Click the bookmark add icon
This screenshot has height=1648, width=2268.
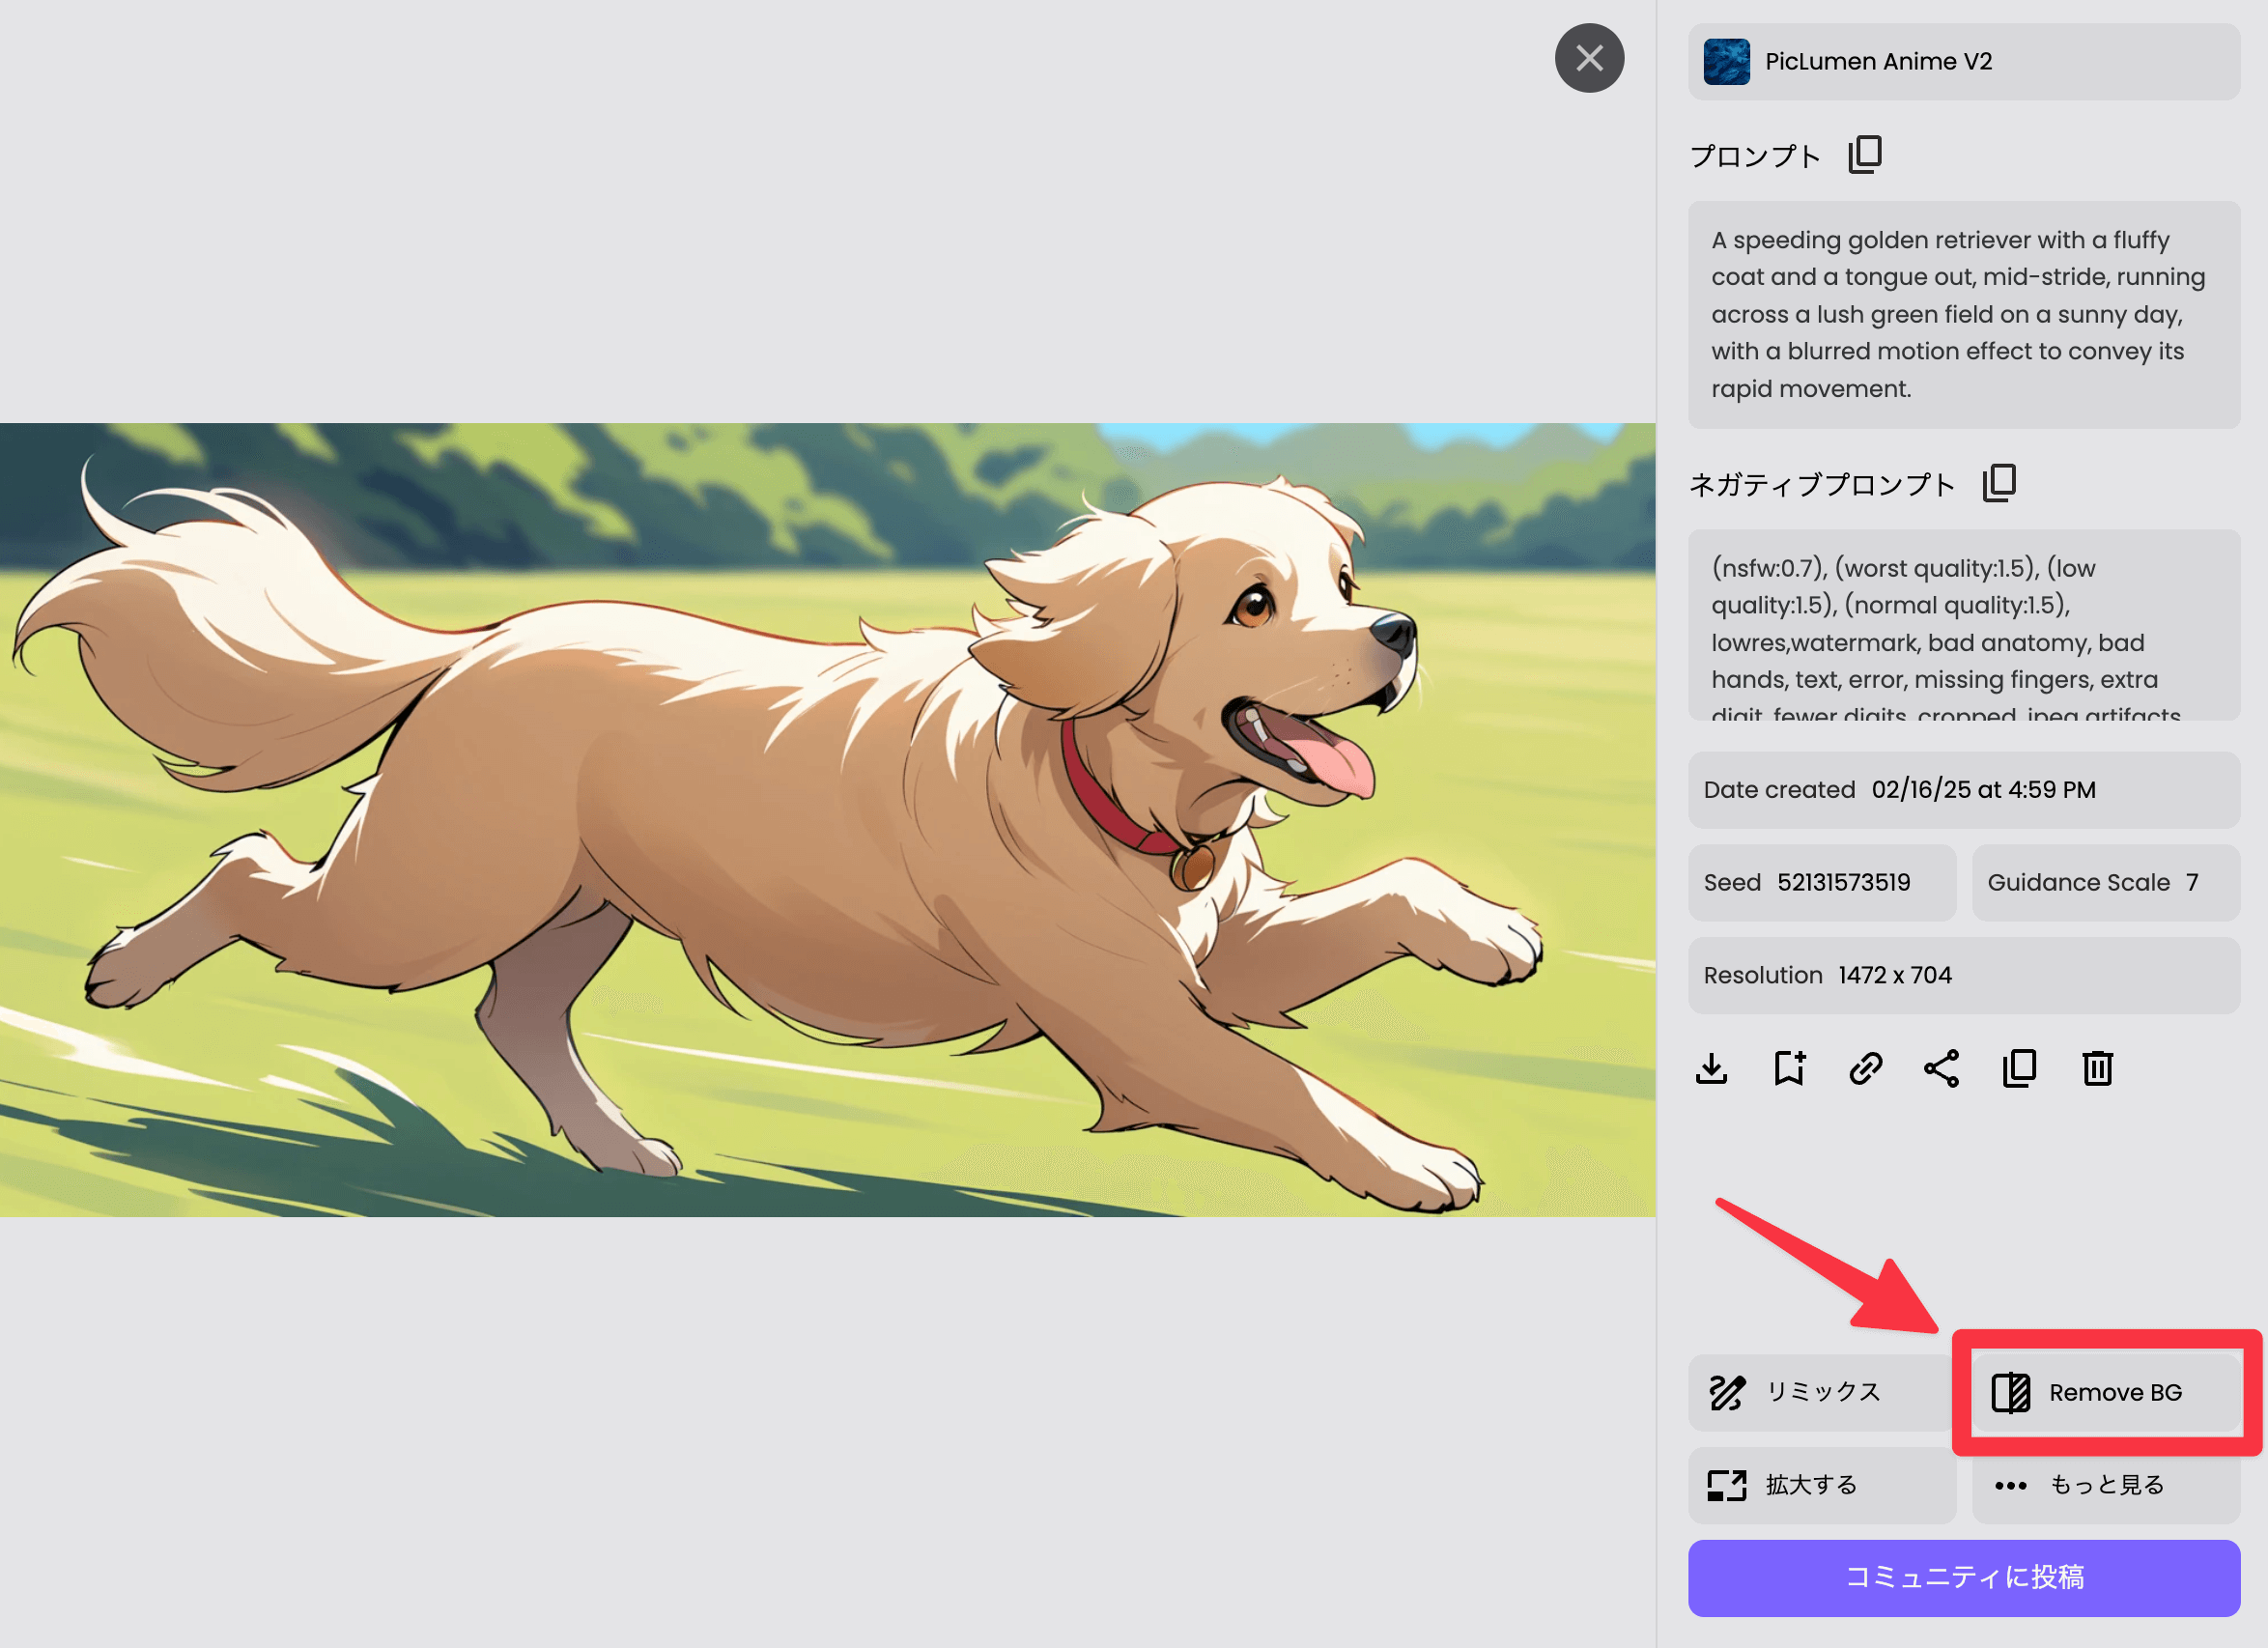(x=1789, y=1068)
